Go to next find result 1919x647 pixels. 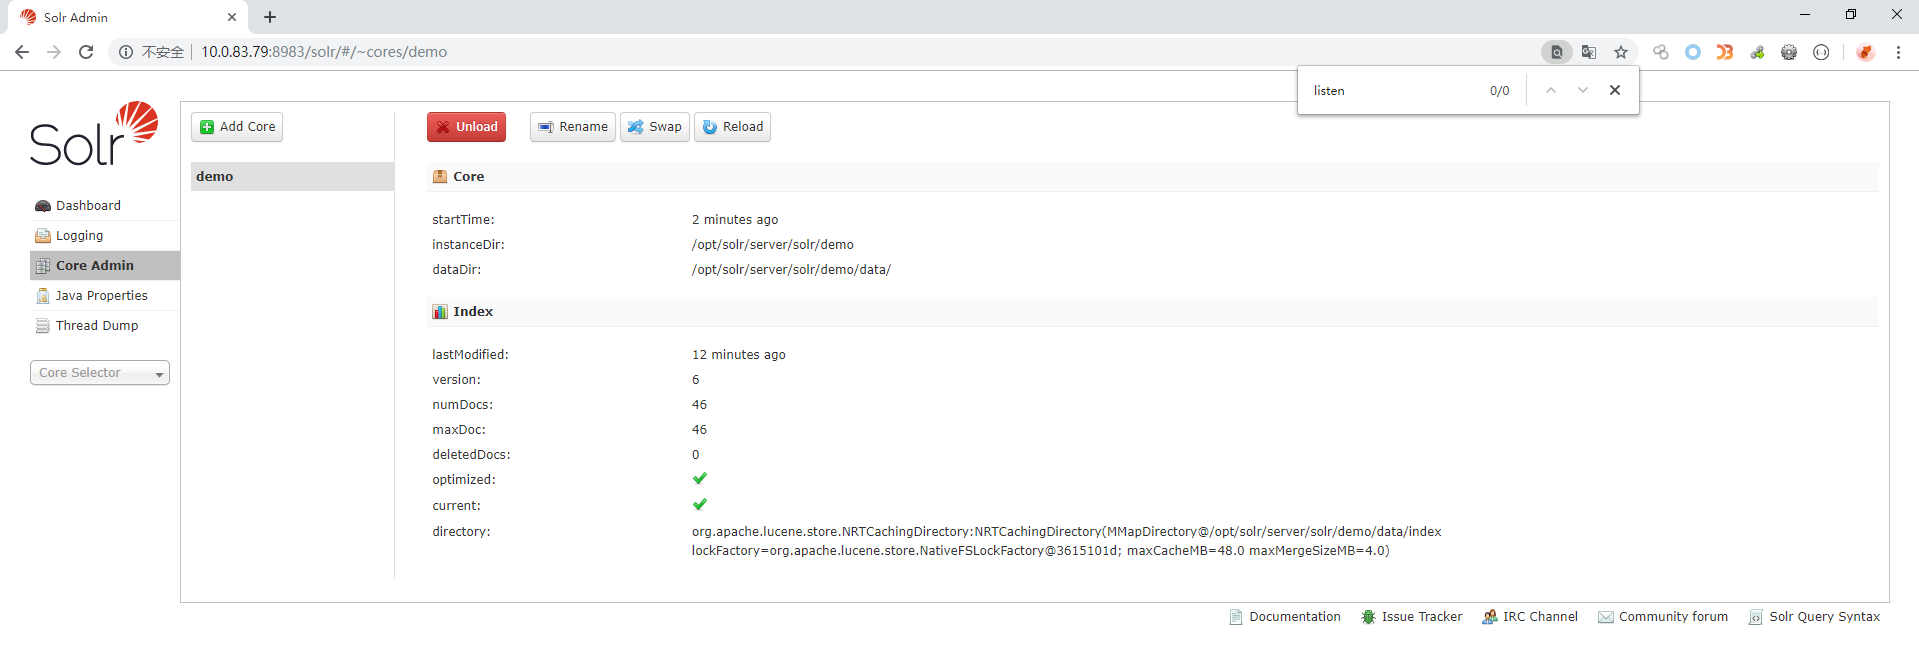click(1583, 90)
